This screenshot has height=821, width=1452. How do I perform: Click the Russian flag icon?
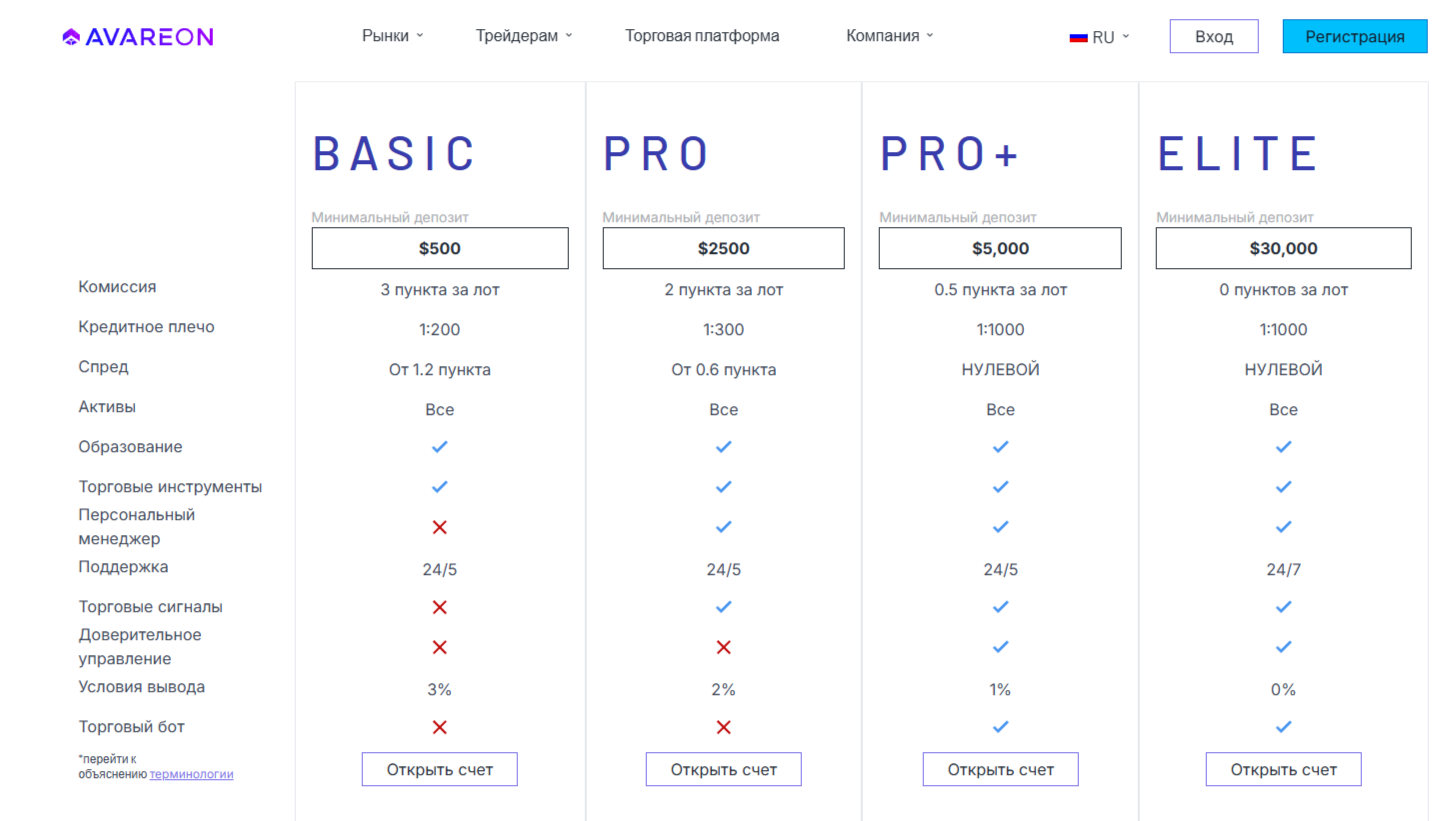click(1078, 37)
